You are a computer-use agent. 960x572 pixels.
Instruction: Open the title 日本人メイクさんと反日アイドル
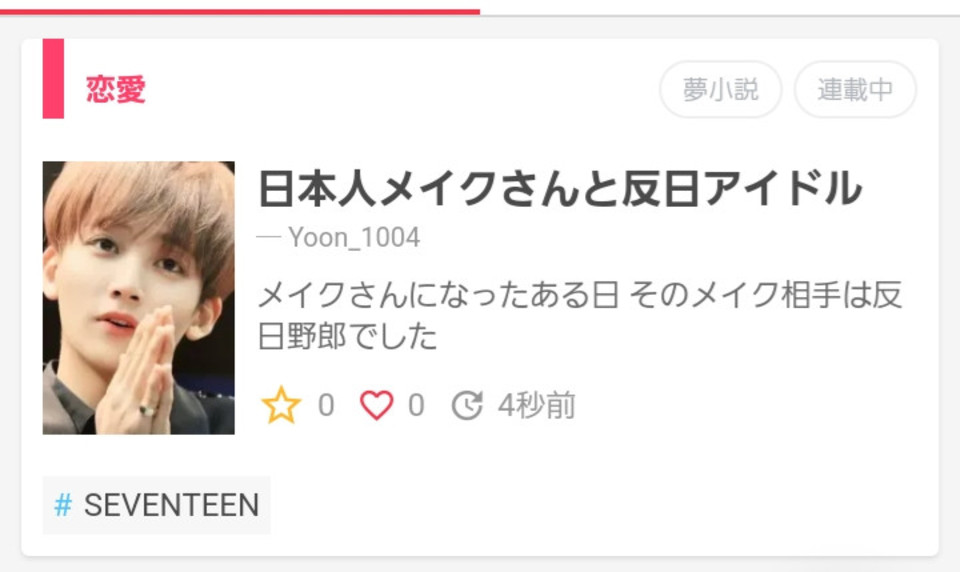(560, 188)
